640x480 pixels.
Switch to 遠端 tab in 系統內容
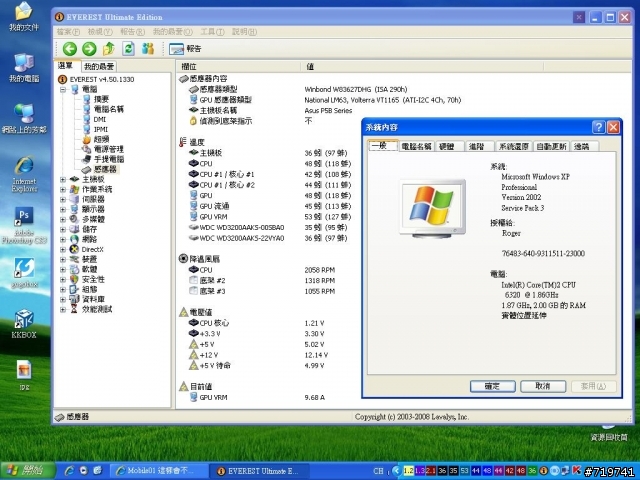582,147
